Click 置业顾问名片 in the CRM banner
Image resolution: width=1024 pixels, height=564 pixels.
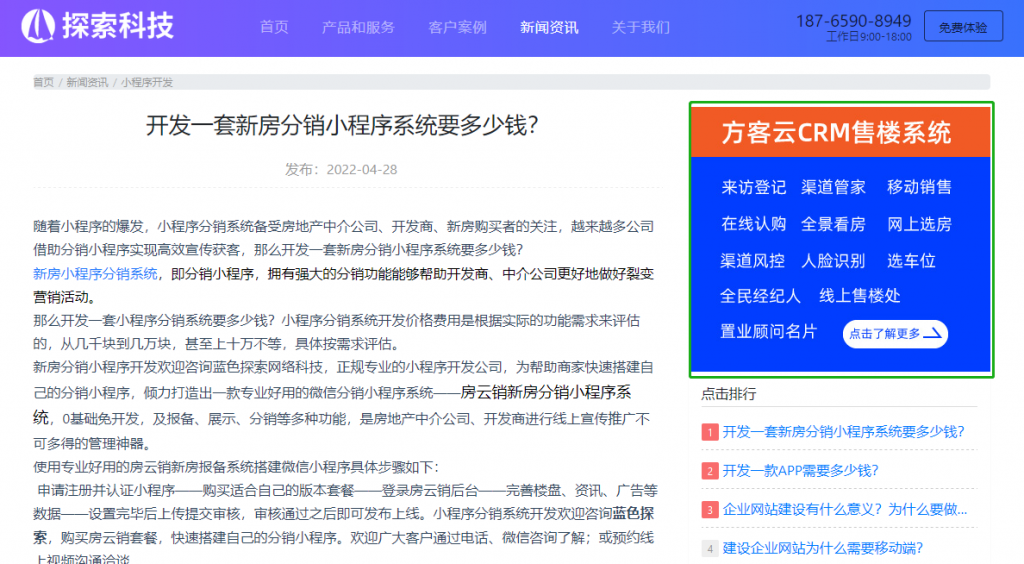click(769, 332)
